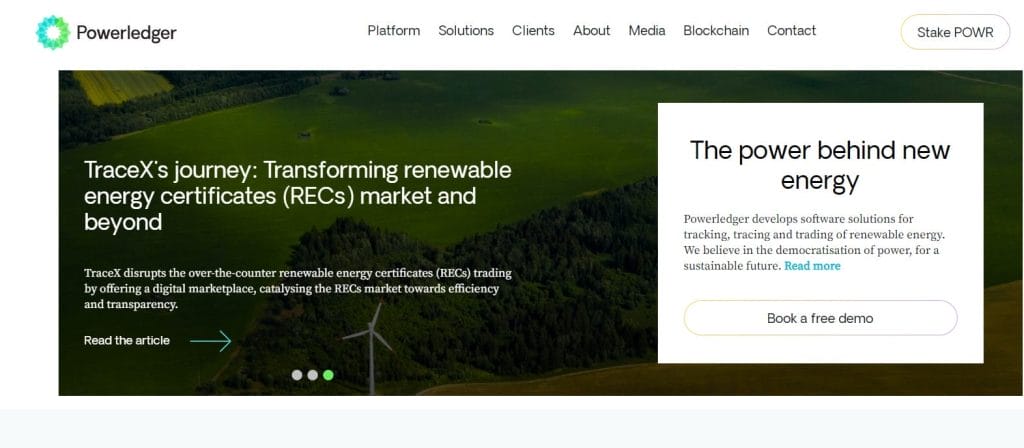Click The power behind new energy heading

[x=820, y=165]
